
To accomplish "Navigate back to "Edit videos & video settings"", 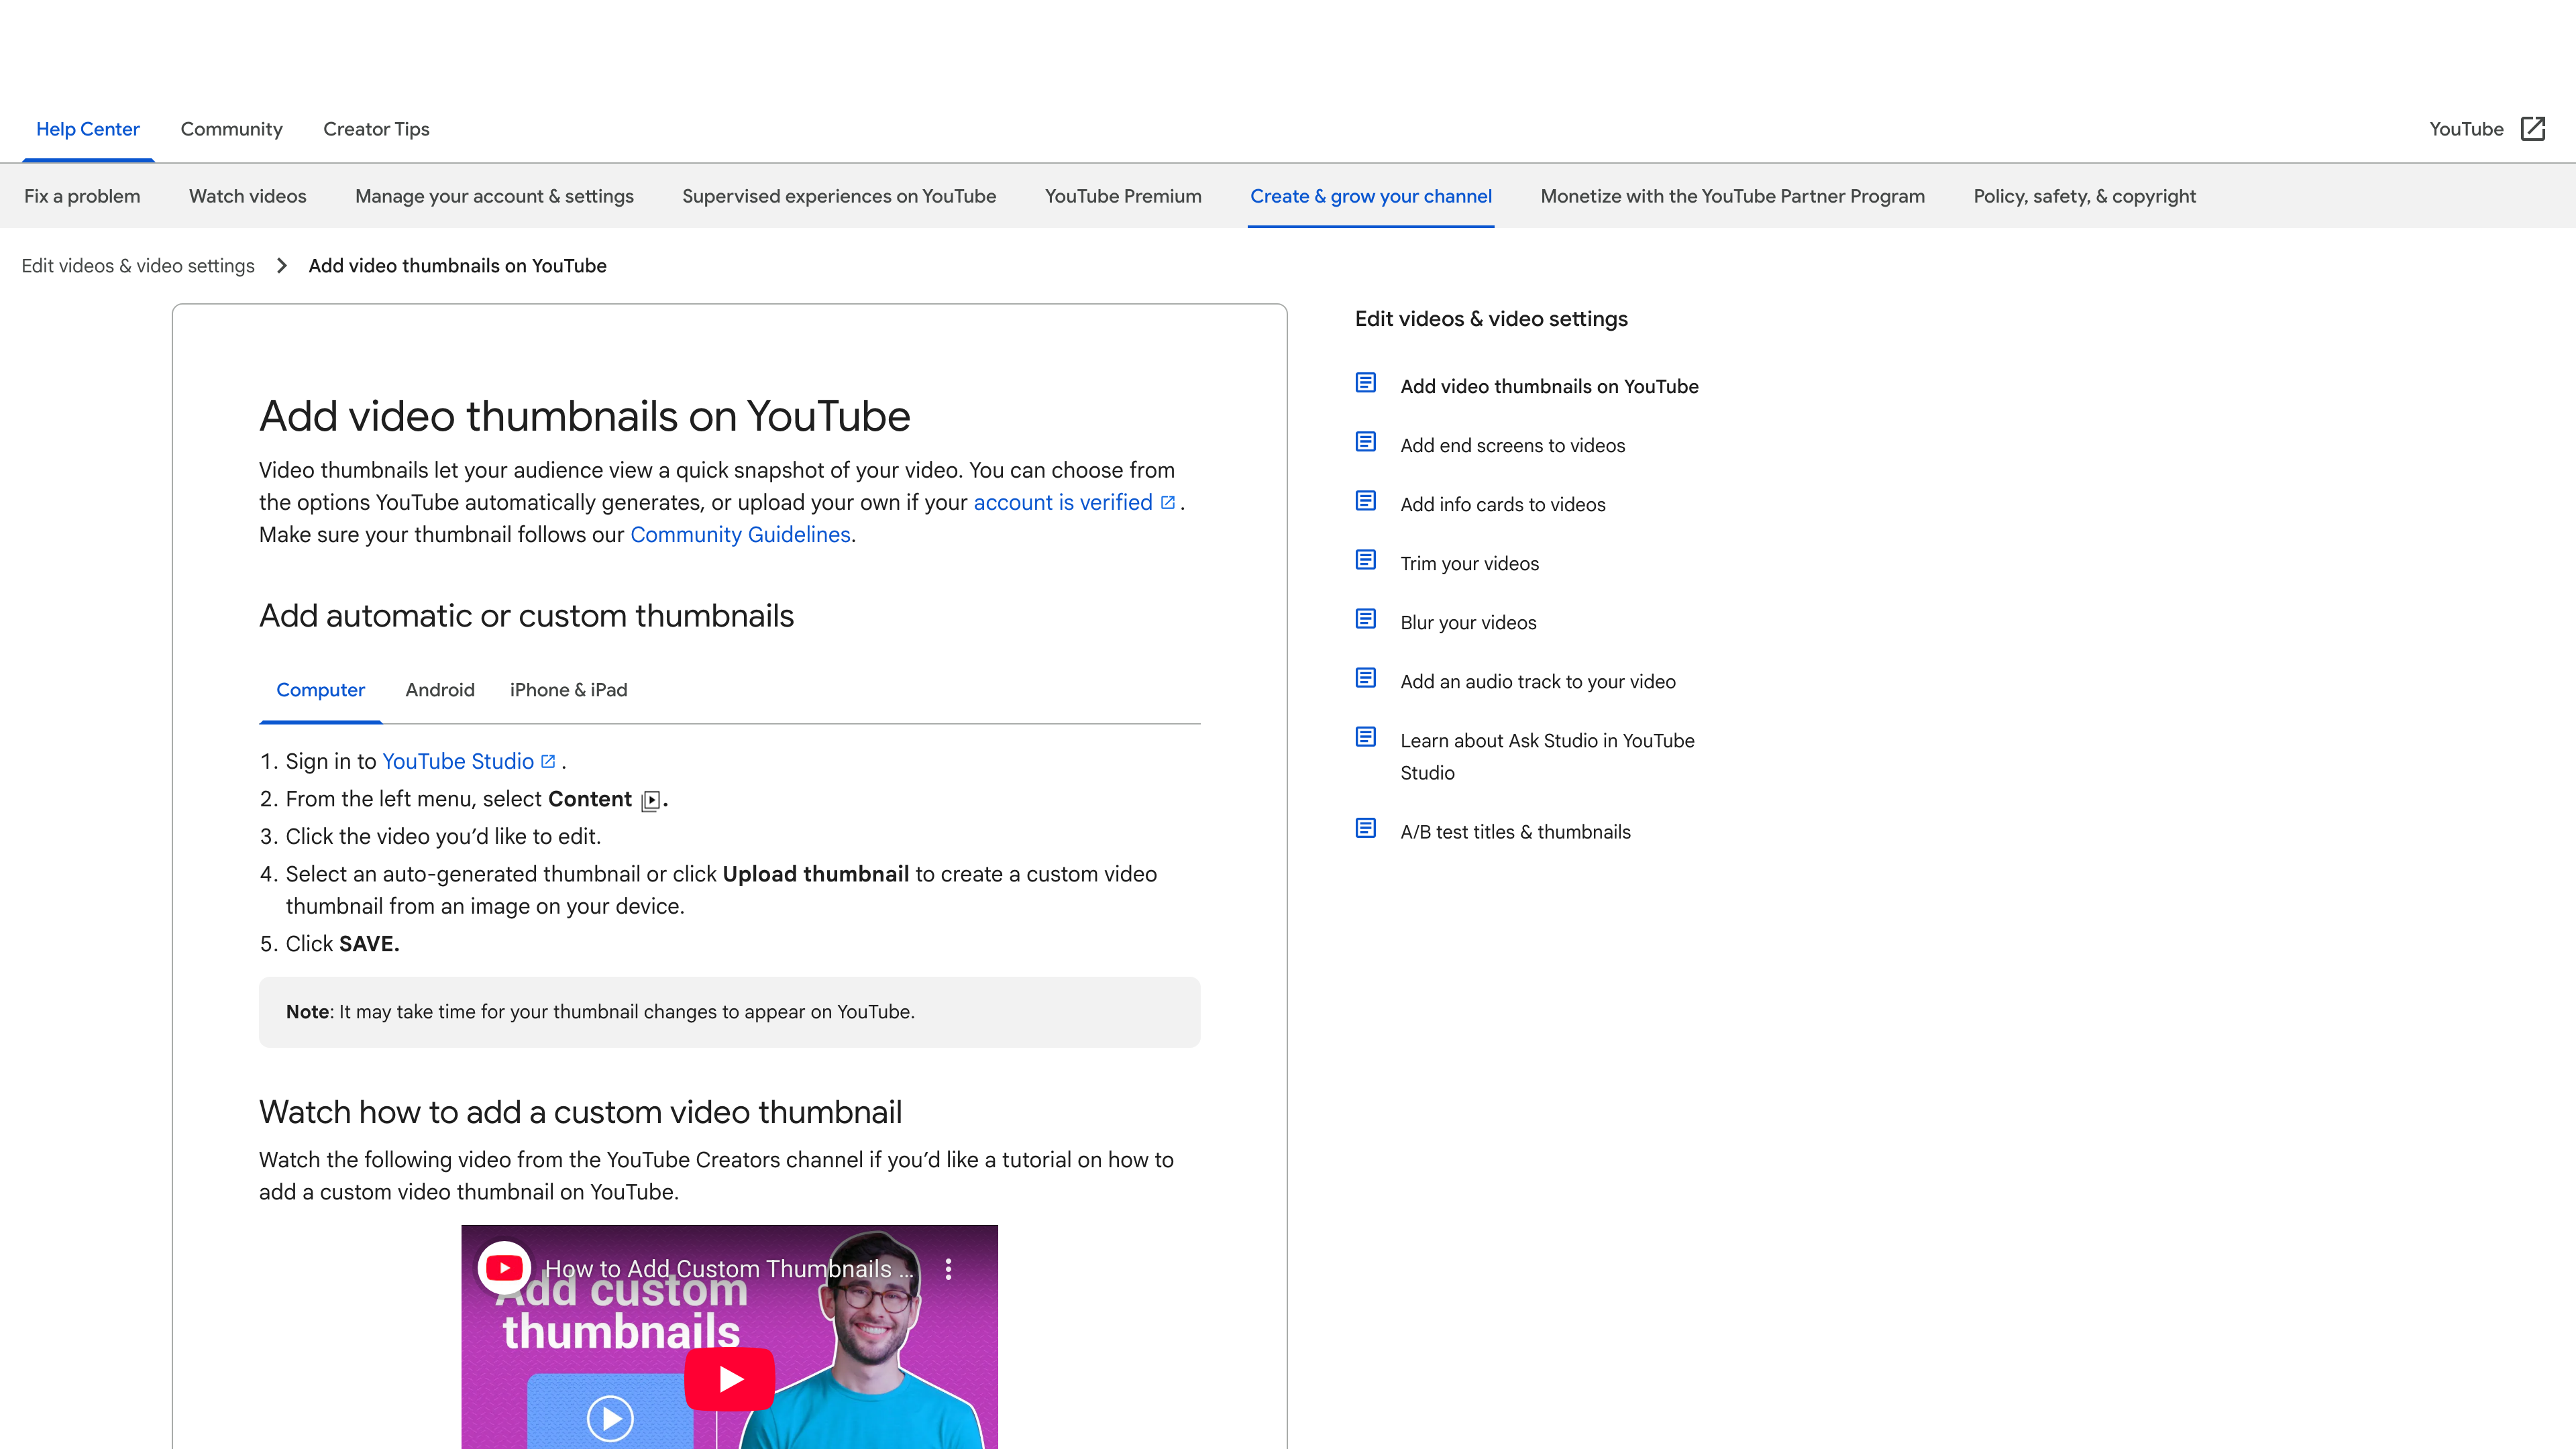I will 138,265.
